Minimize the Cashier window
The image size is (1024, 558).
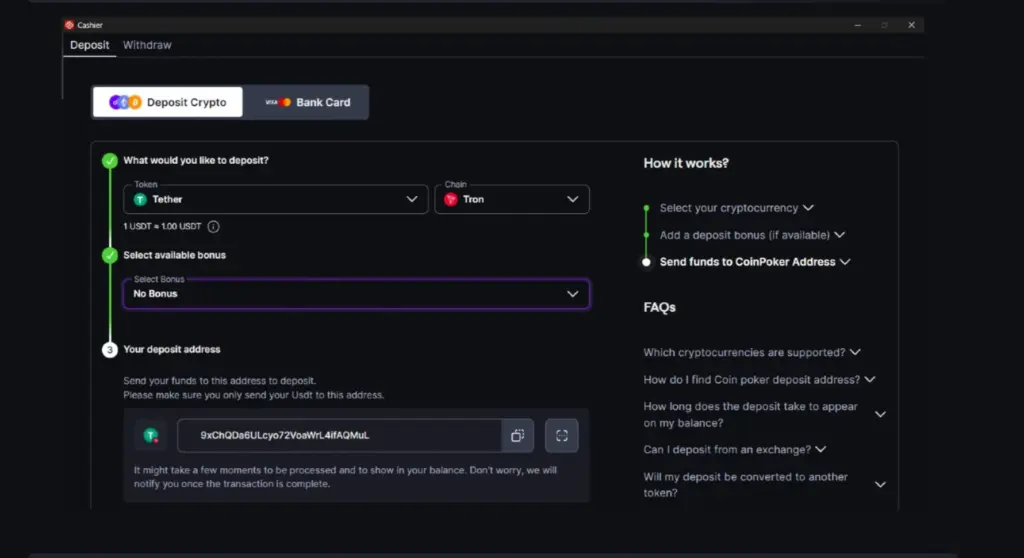(x=857, y=25)
